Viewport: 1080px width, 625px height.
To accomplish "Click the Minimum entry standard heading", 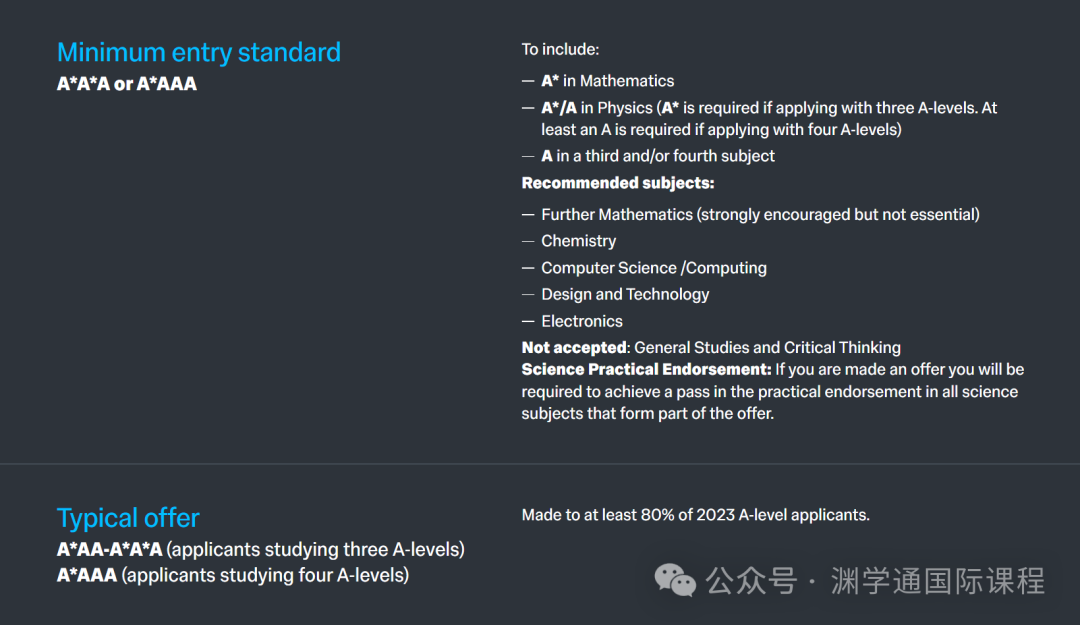I will click(x=199, y=52).
